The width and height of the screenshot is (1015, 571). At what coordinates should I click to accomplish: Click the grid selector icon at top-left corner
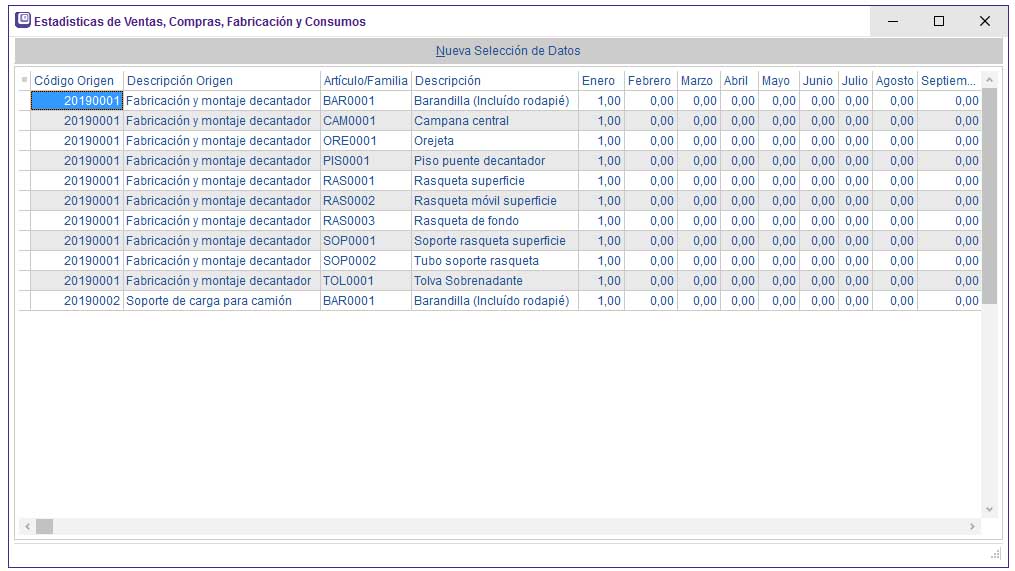pos(24,80)
